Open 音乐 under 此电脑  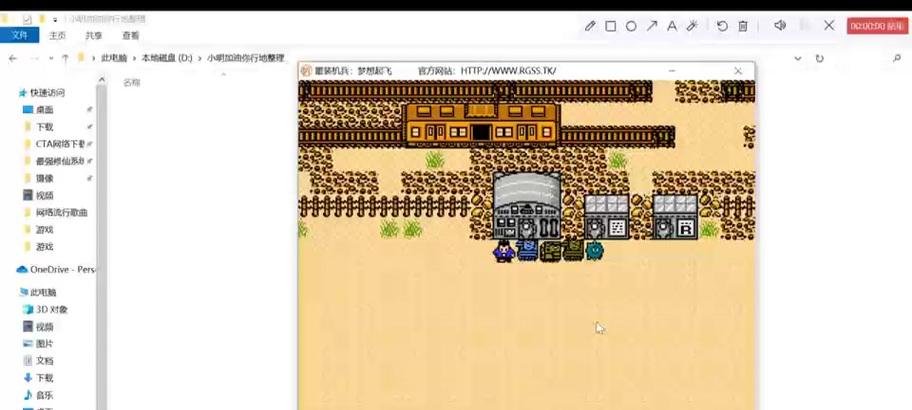[45, 395]
